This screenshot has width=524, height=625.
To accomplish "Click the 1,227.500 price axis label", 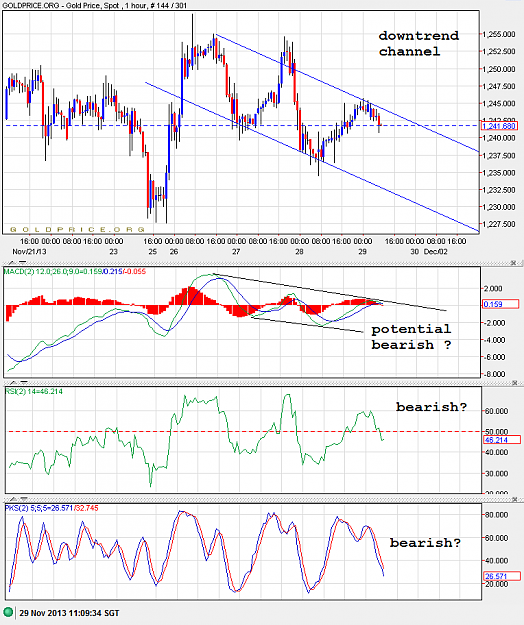I will [498, 224].
